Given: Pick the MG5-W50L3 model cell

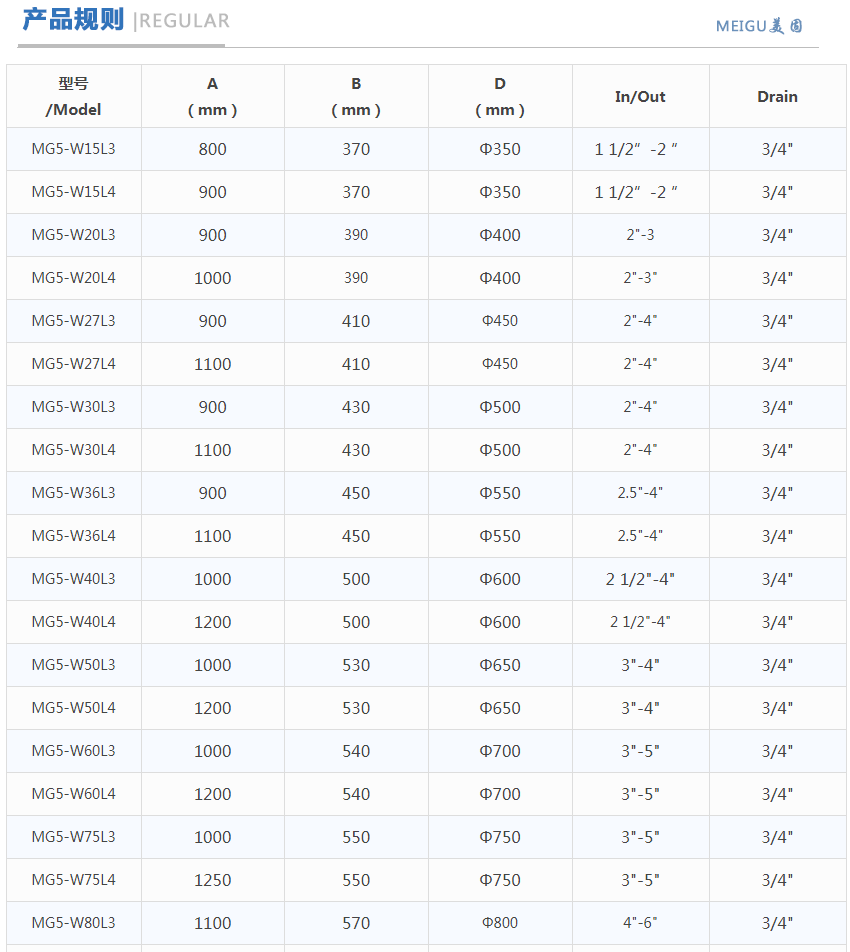Looking at the screenshot, I should [x=74, y=665].
